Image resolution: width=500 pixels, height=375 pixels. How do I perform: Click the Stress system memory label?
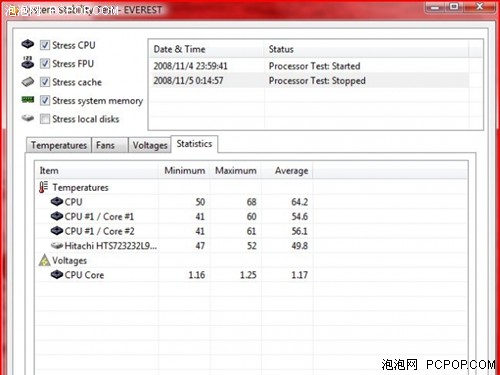pyautogui.click(x=98, y=101)
